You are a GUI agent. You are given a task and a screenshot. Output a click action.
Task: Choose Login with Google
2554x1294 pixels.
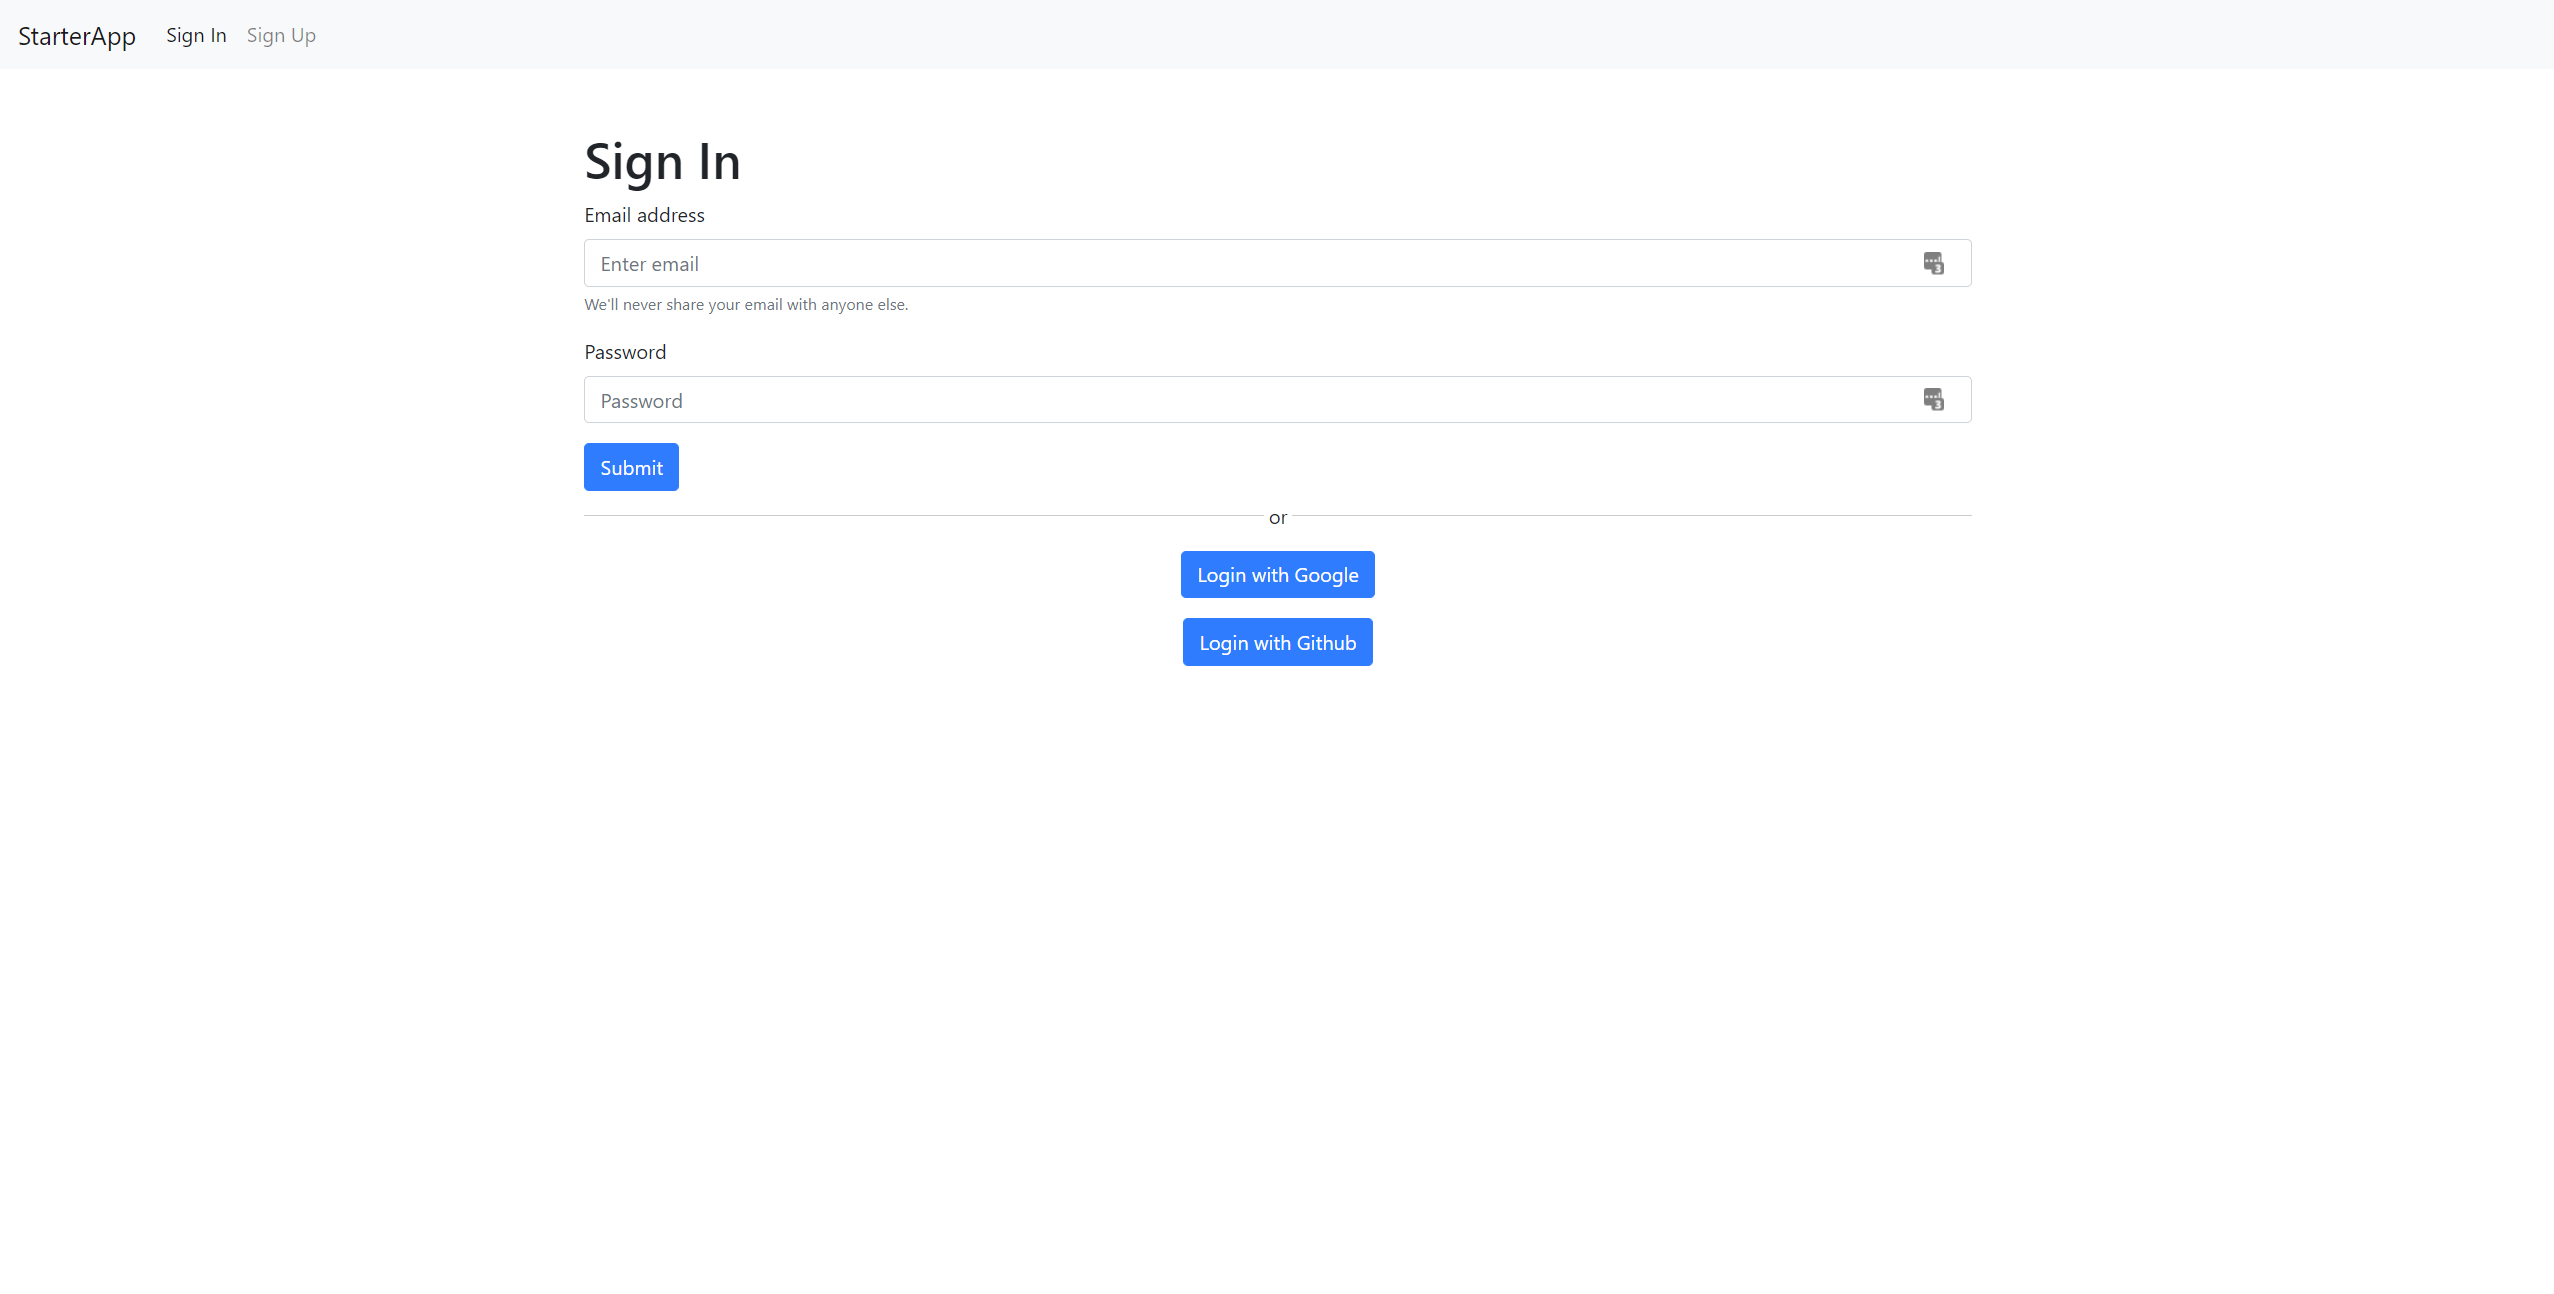tap(1277, 575)
